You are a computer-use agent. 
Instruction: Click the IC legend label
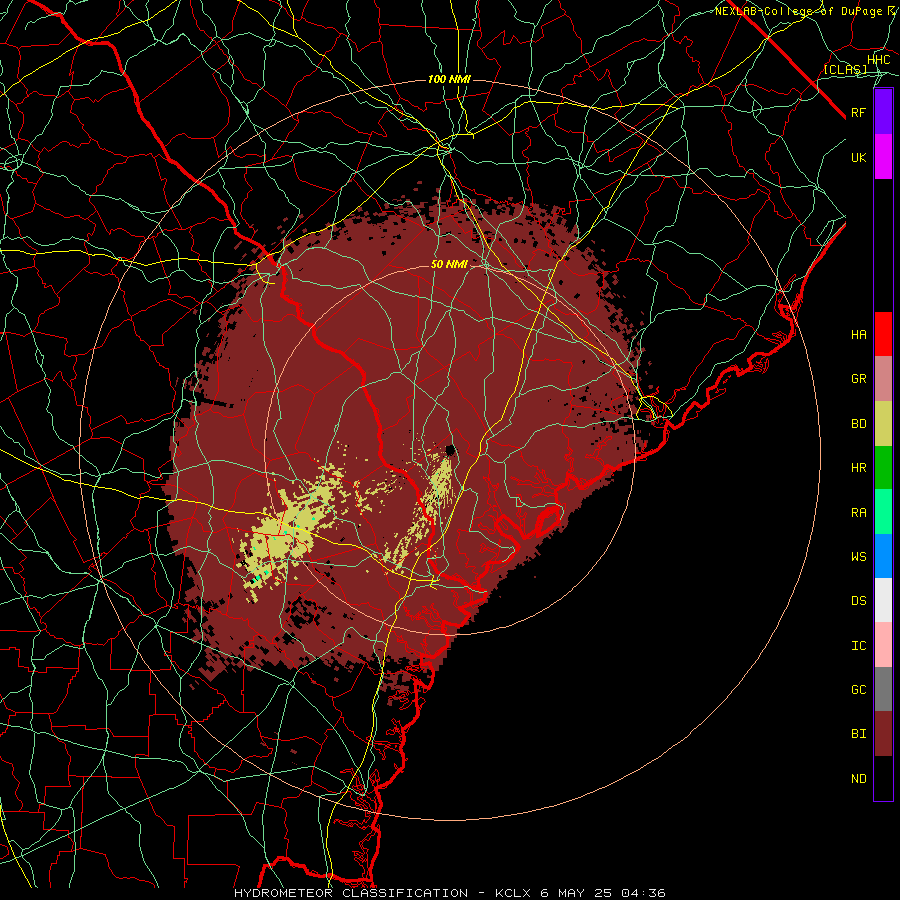[x=859, y=645]
